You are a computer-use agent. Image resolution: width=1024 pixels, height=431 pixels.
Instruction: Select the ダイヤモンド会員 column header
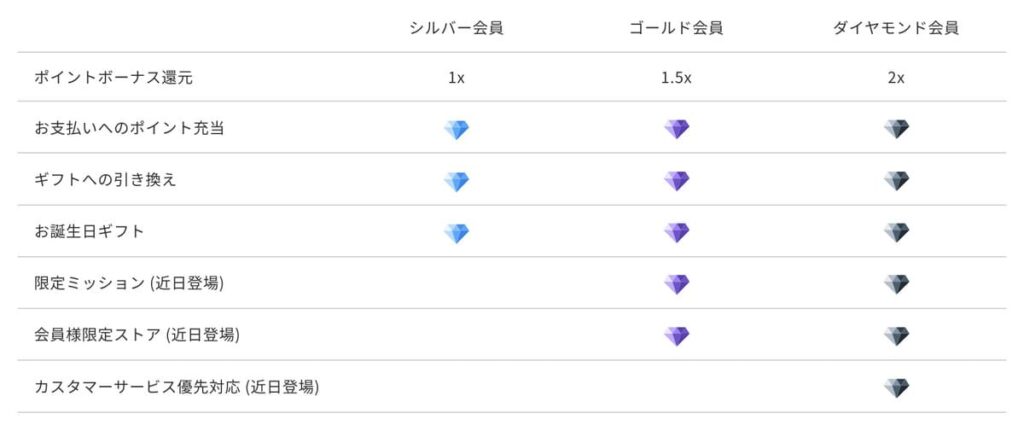click(896, 28)
